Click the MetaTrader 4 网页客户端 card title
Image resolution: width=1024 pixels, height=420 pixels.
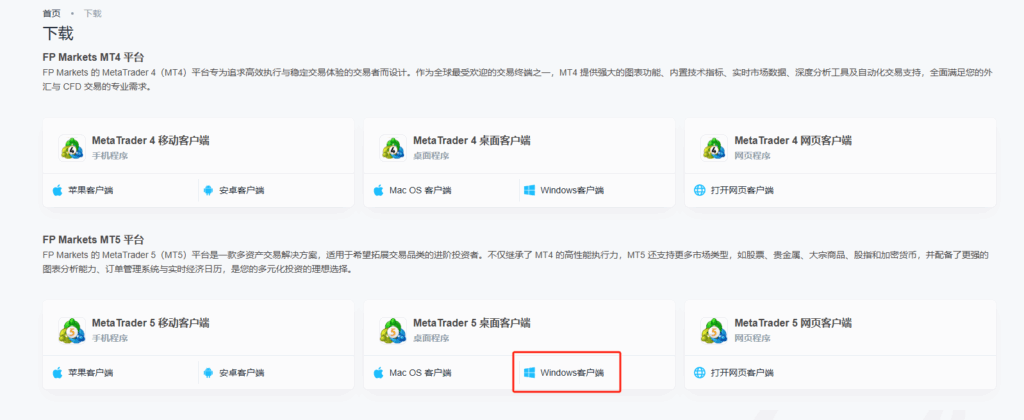tap(792, 140)
